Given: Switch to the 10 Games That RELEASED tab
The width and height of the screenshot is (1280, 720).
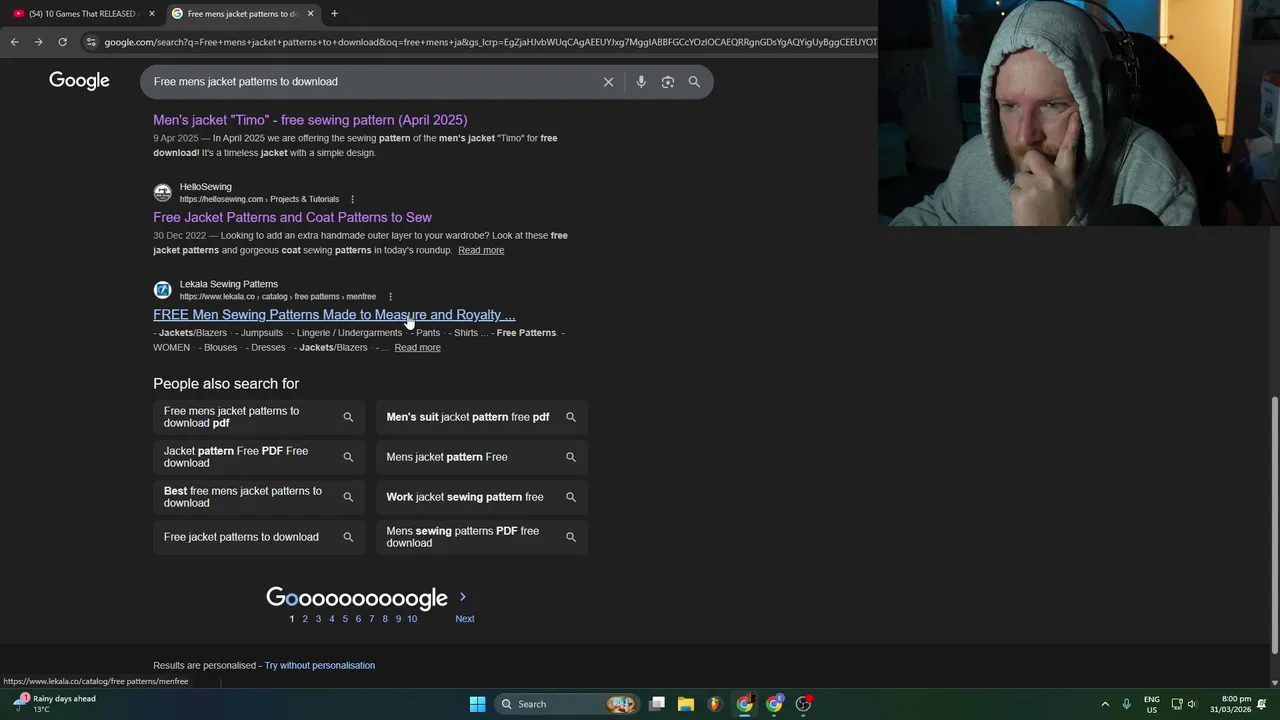Looking at the screenshot, I should [84, 14].
